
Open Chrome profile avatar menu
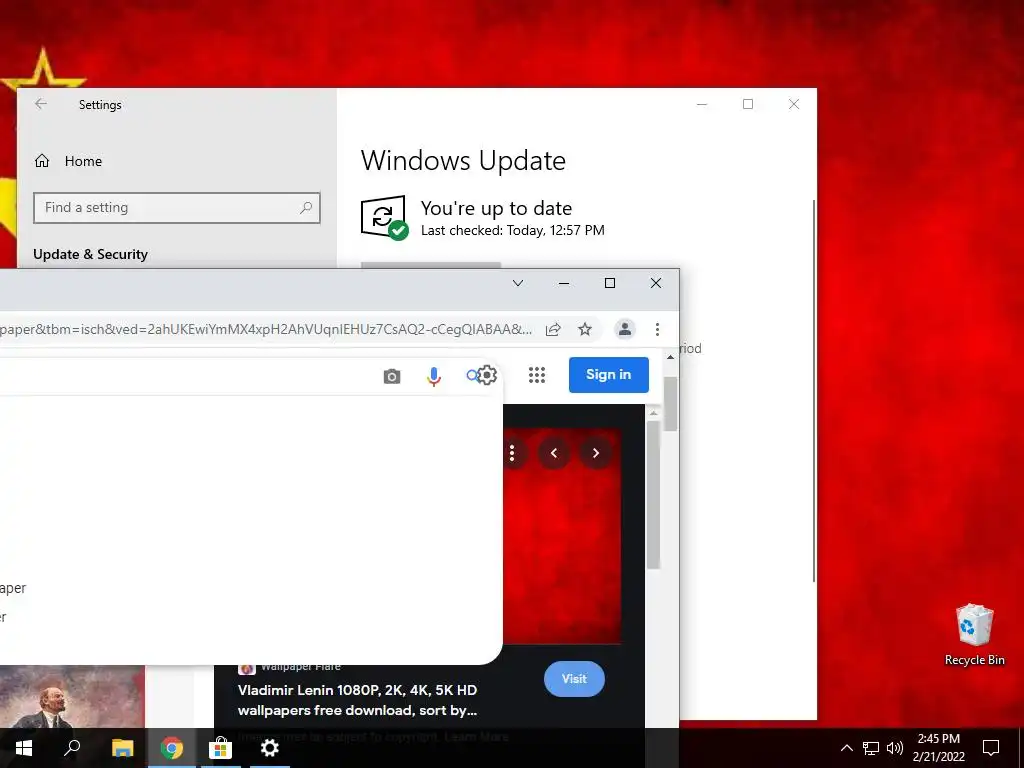pyautogui.click(x=625, y=329)
